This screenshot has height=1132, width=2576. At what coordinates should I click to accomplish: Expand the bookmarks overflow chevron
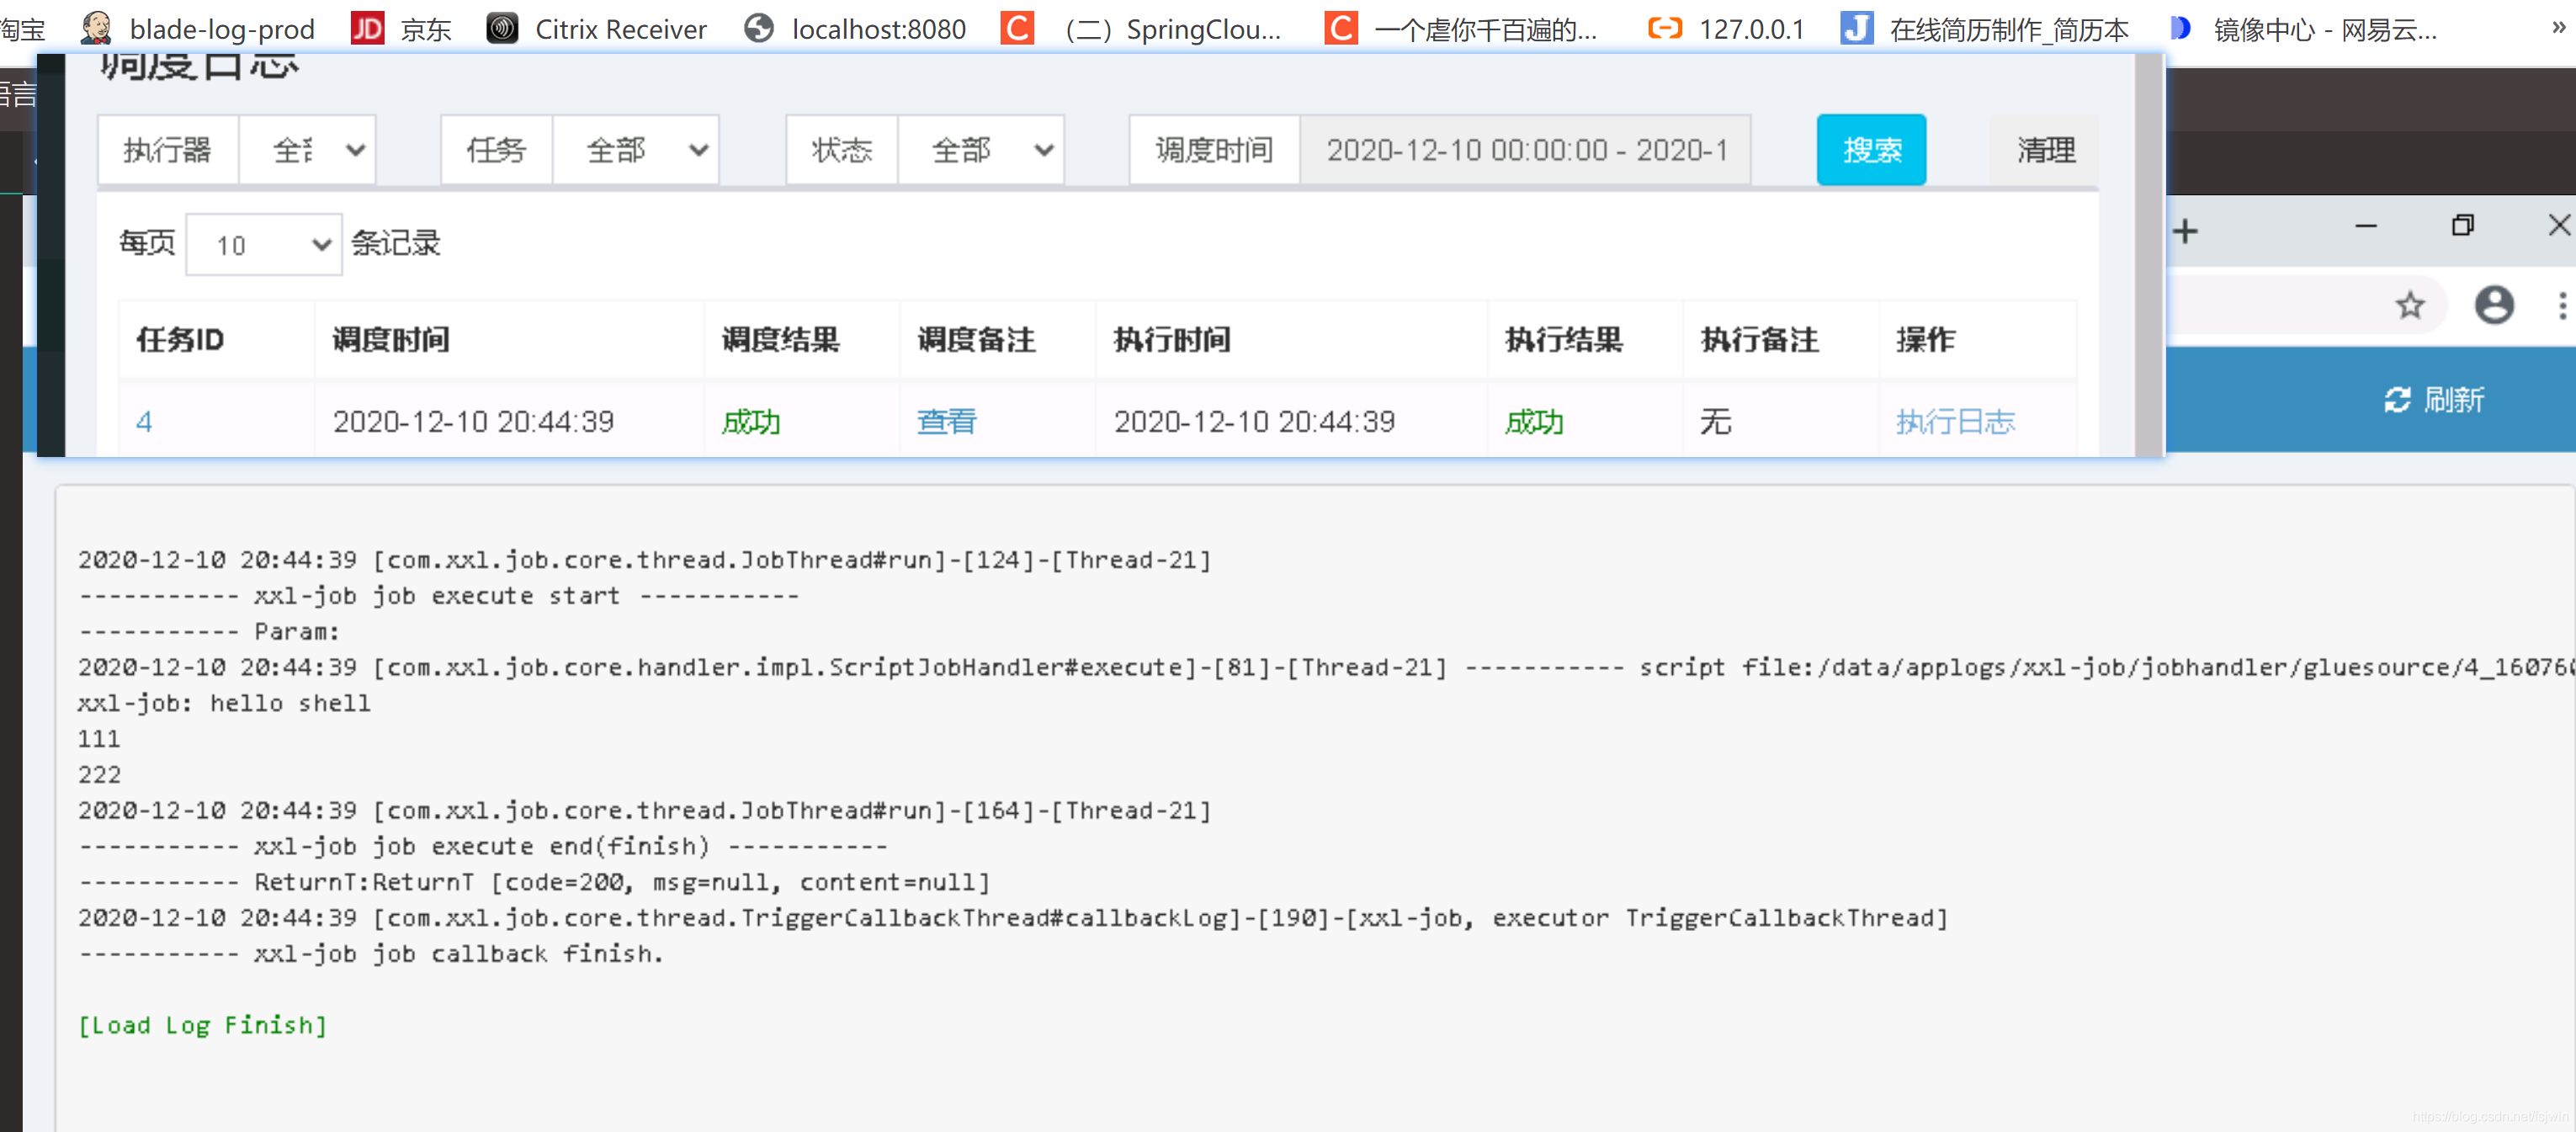point(2556,29)
